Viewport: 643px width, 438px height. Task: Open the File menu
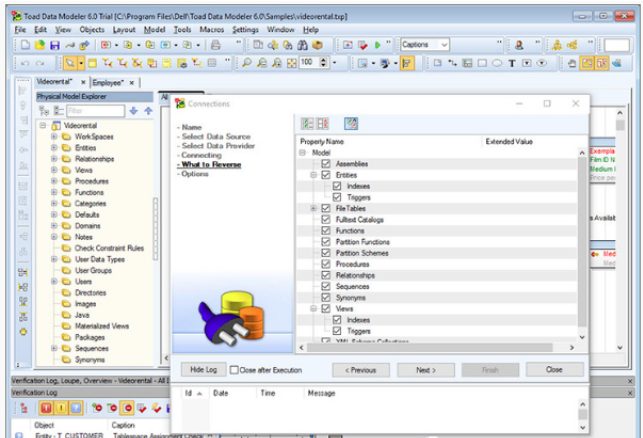click(x=20, y=30)
